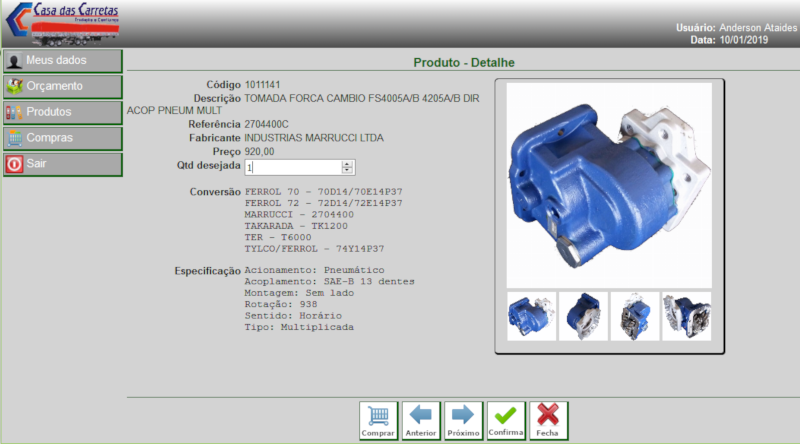Click the conversion line FERROL 72 - 72D14/72E14P37
The height and width of the screenshot is (444, 800).
[x=323, y=203]
